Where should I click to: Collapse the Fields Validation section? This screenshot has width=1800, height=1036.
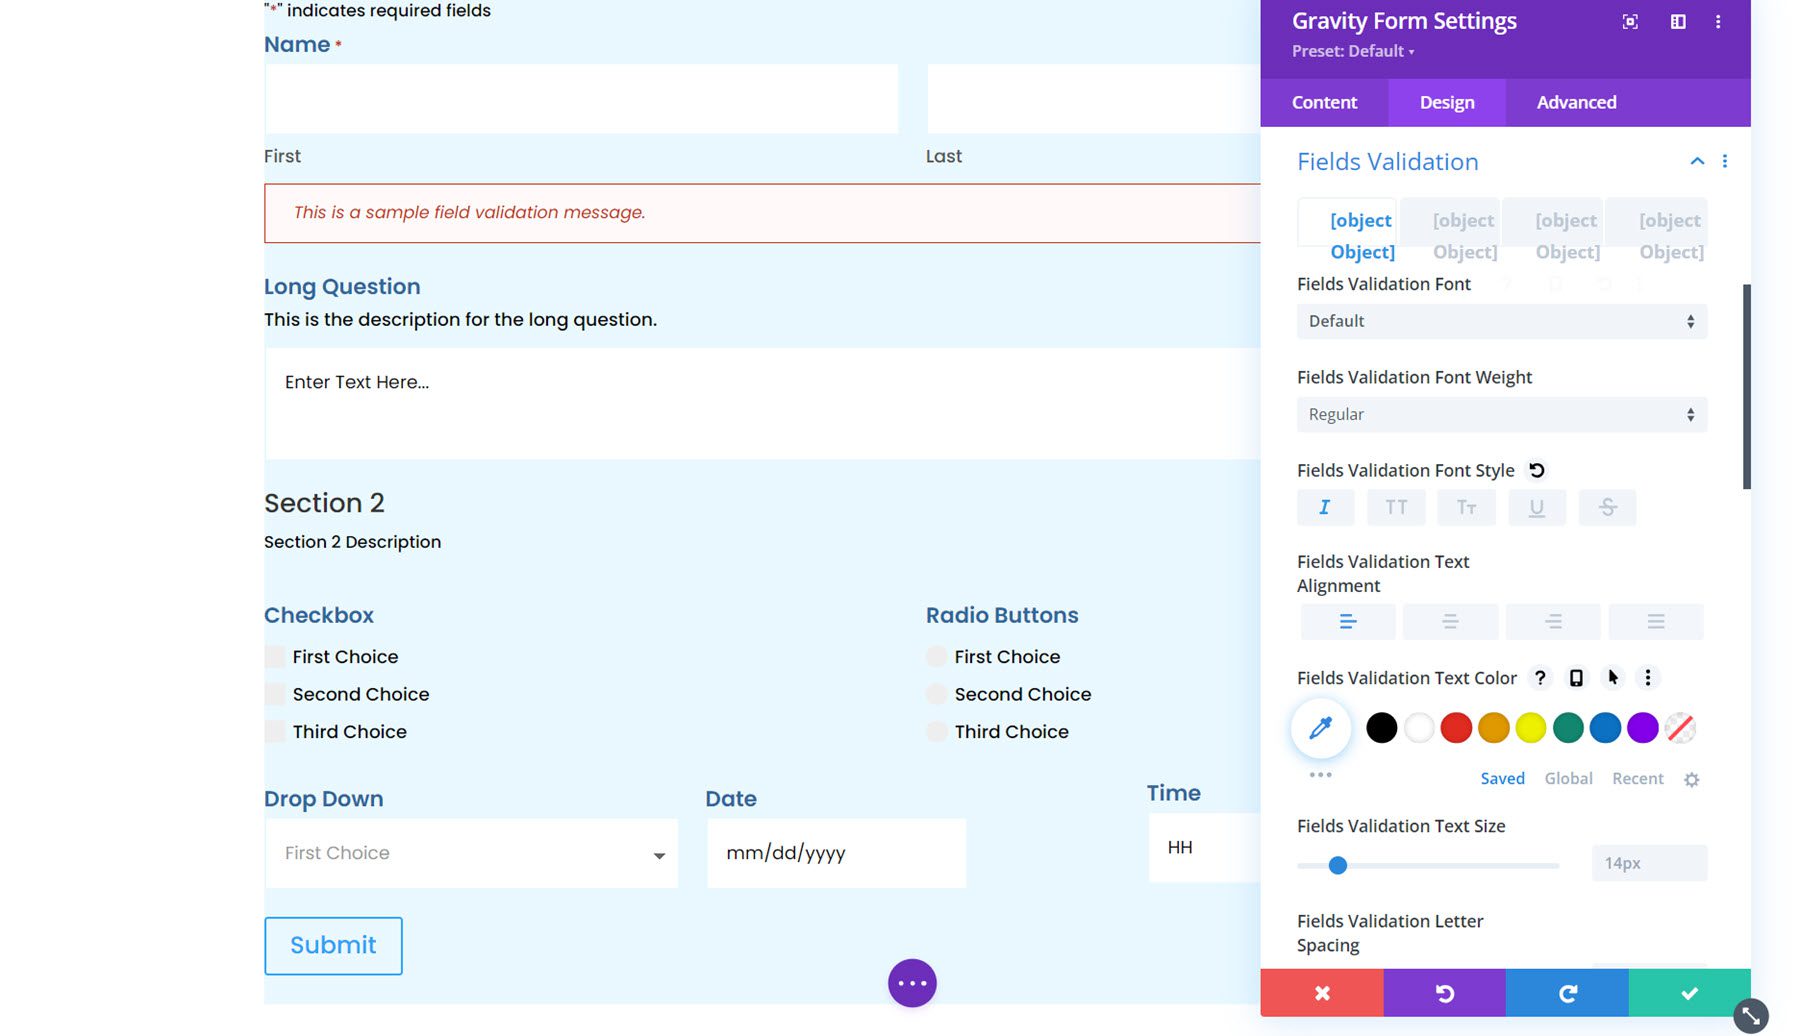[x=1696, y=161]
